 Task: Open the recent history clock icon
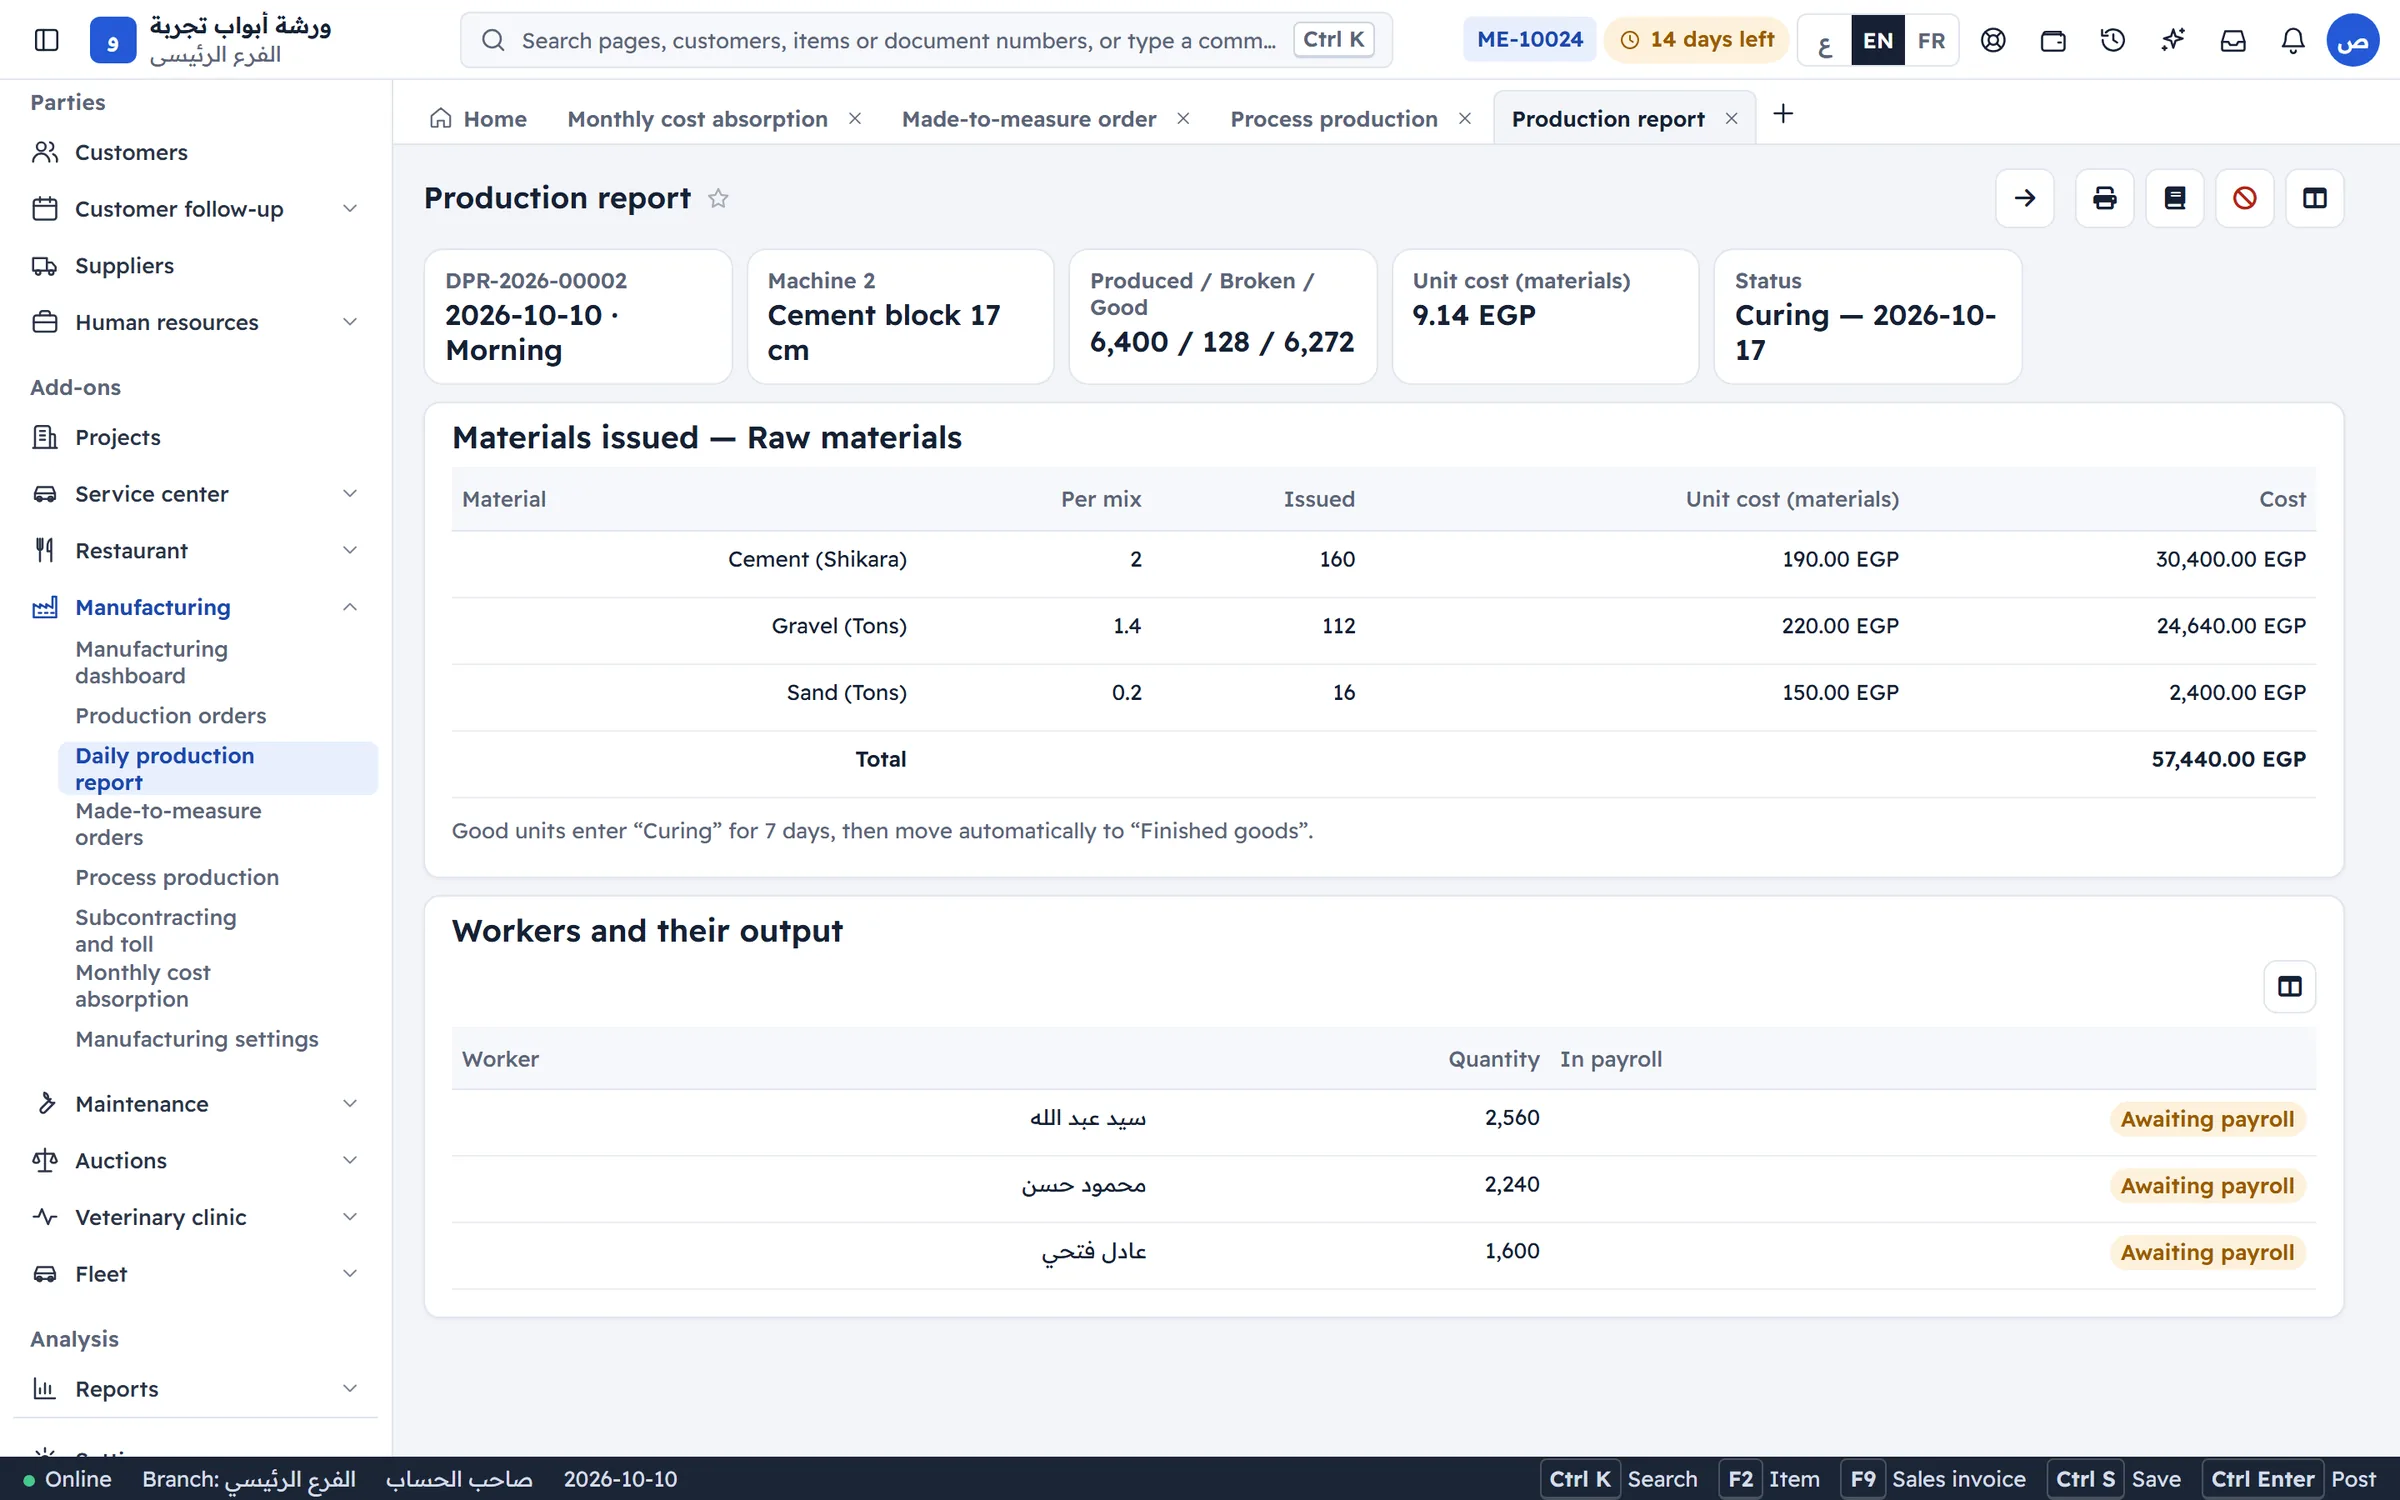click(x=2112, y=40)
